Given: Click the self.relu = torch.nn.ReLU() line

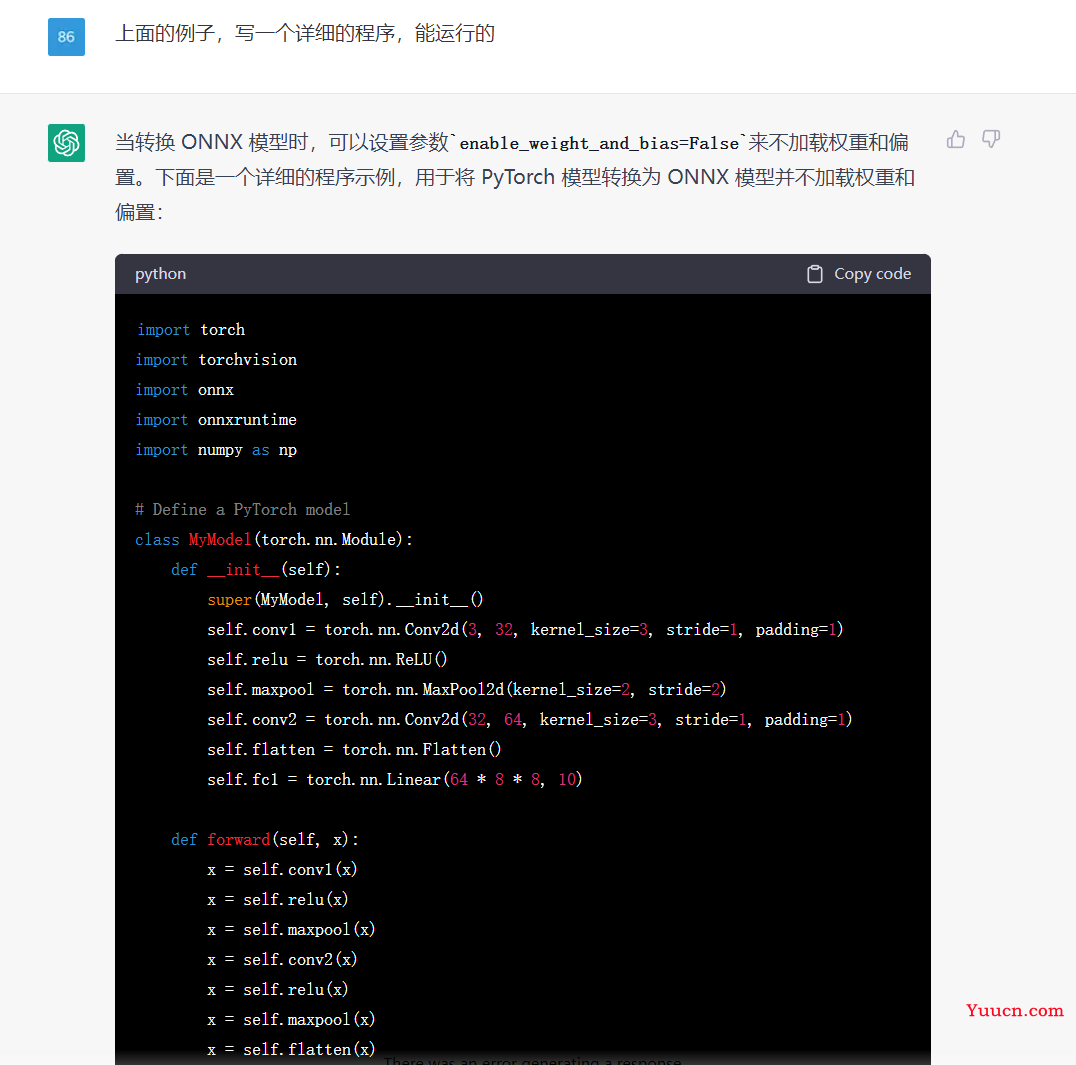Looking at the screenshot, I should (327, 659).
